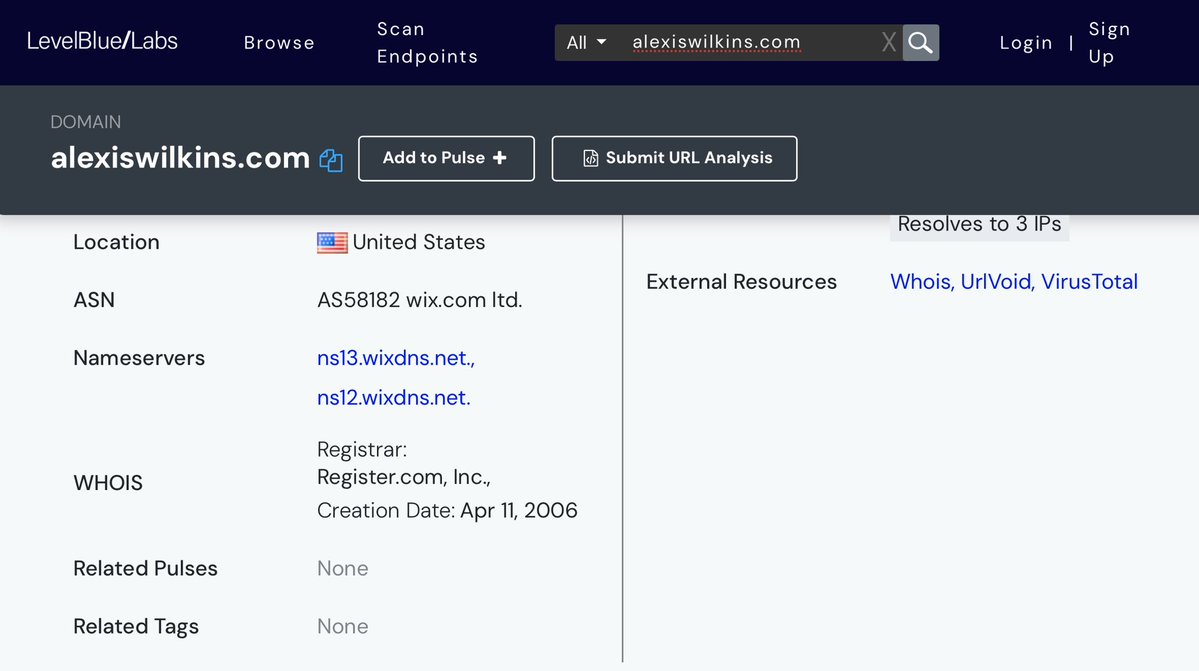The height and width of the screenshot is (671, 1199).
Task: Focus the alexiswilkins.com search input
Action: (x=740, y=43)
